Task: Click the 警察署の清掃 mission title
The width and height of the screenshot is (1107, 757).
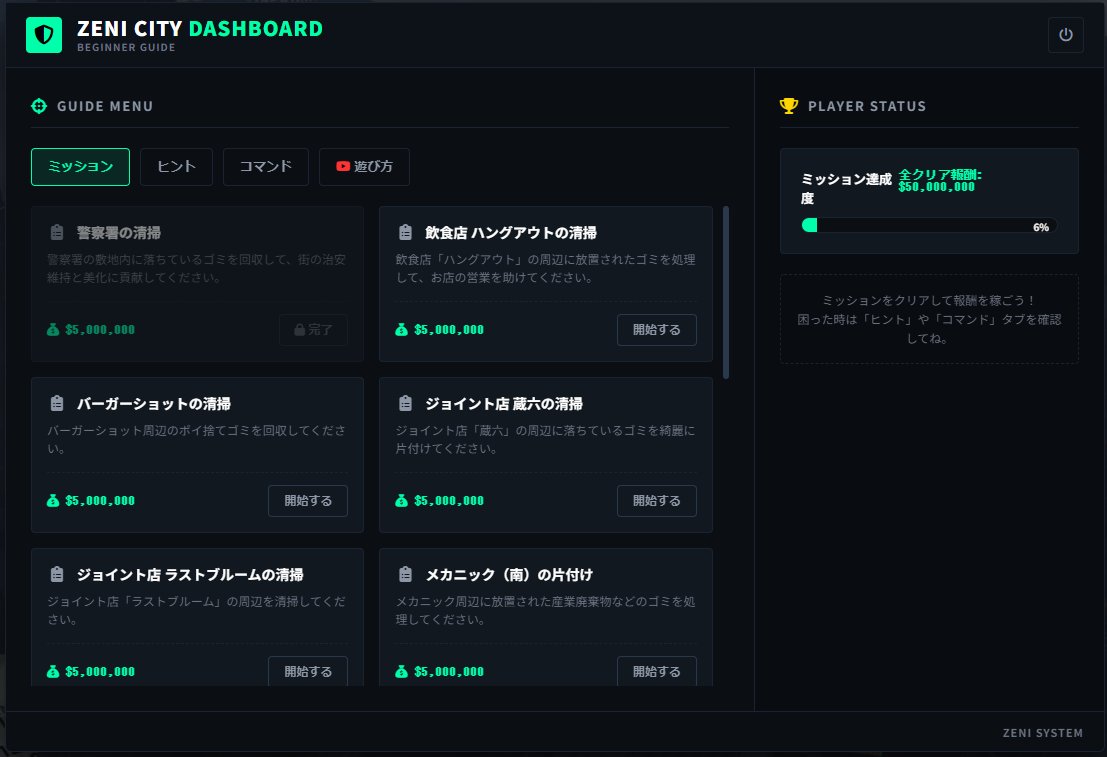Action: 119,232
